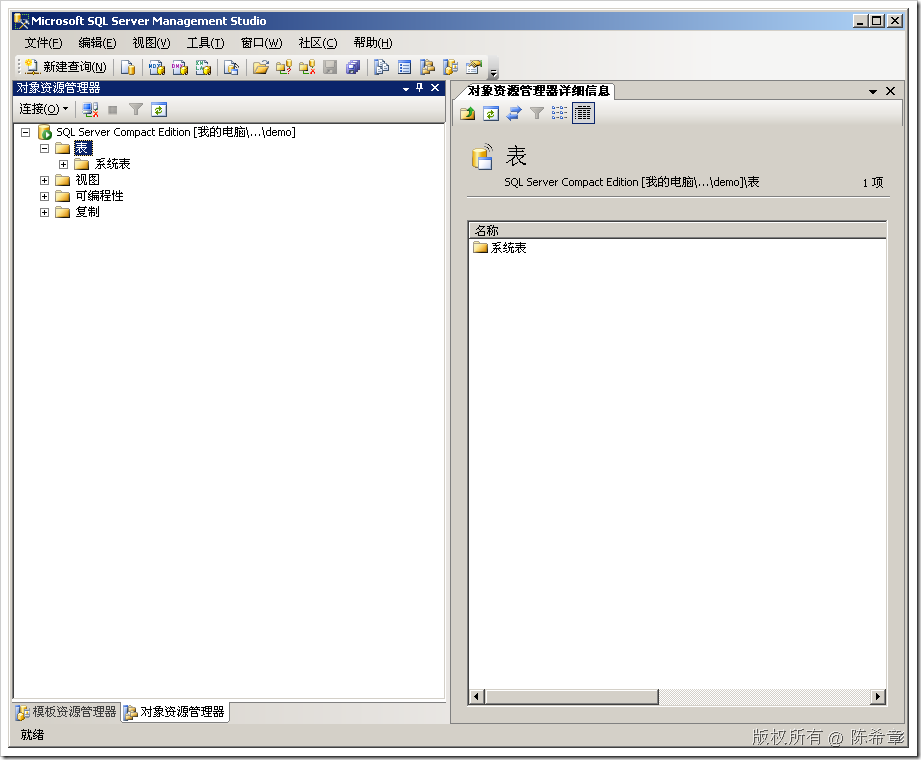Screen dimensions: 921x760
Task: Click the database icon with red X
Action: (x=307, y=68)
